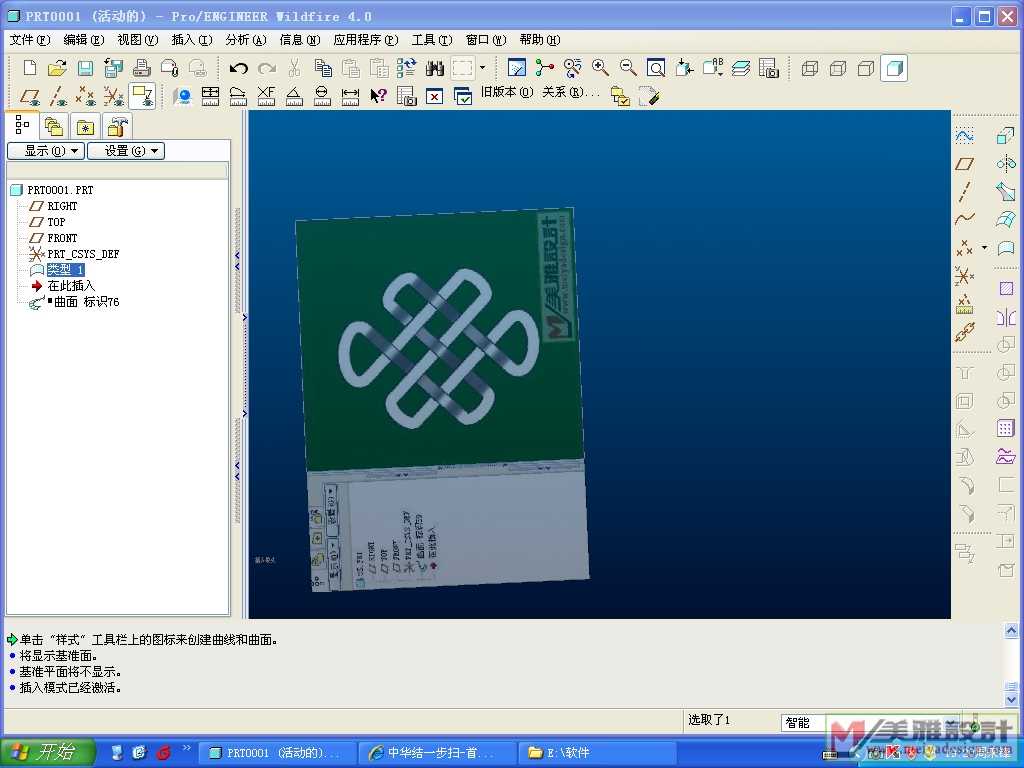Expand the datum point tool flyout arrow
1024x768 pixels.
click(984, 248)
